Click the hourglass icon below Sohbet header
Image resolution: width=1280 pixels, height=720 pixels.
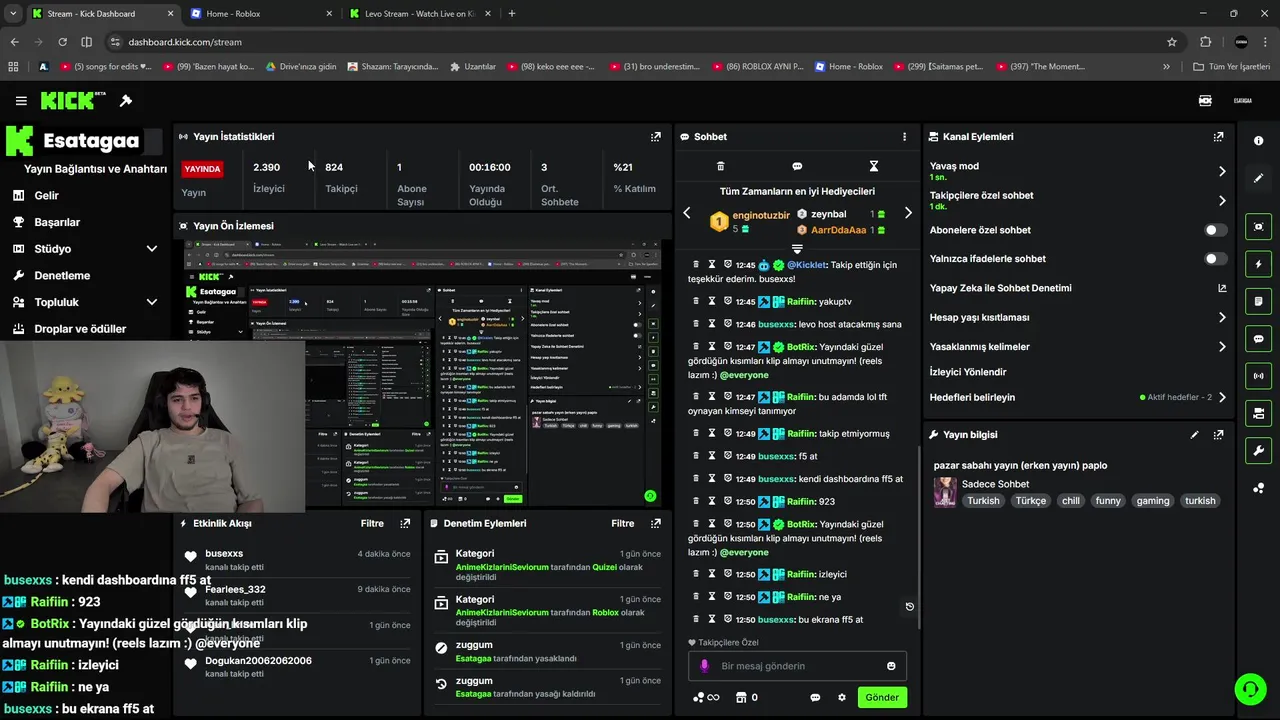(874, 166)
